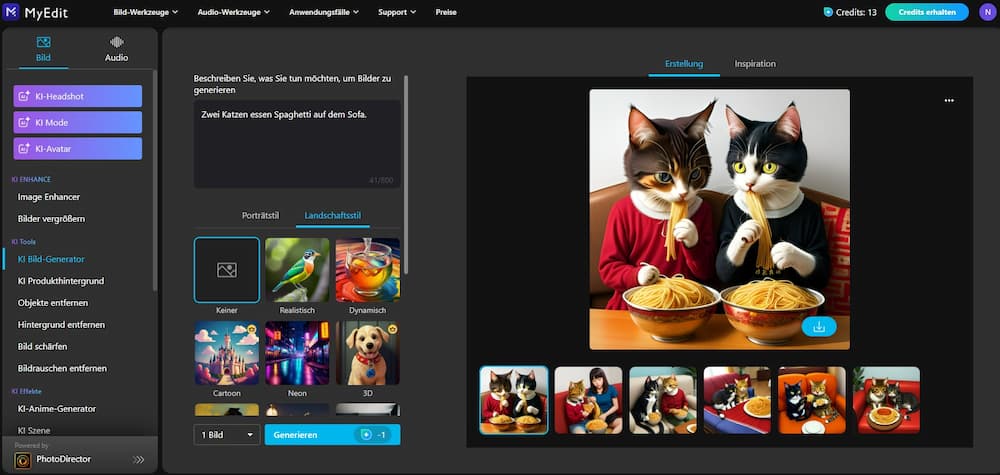Viewport: 1000px width, 475px height.
Task: Open Bildrauschen entfernen tool
Action: (x=62, y=369)
